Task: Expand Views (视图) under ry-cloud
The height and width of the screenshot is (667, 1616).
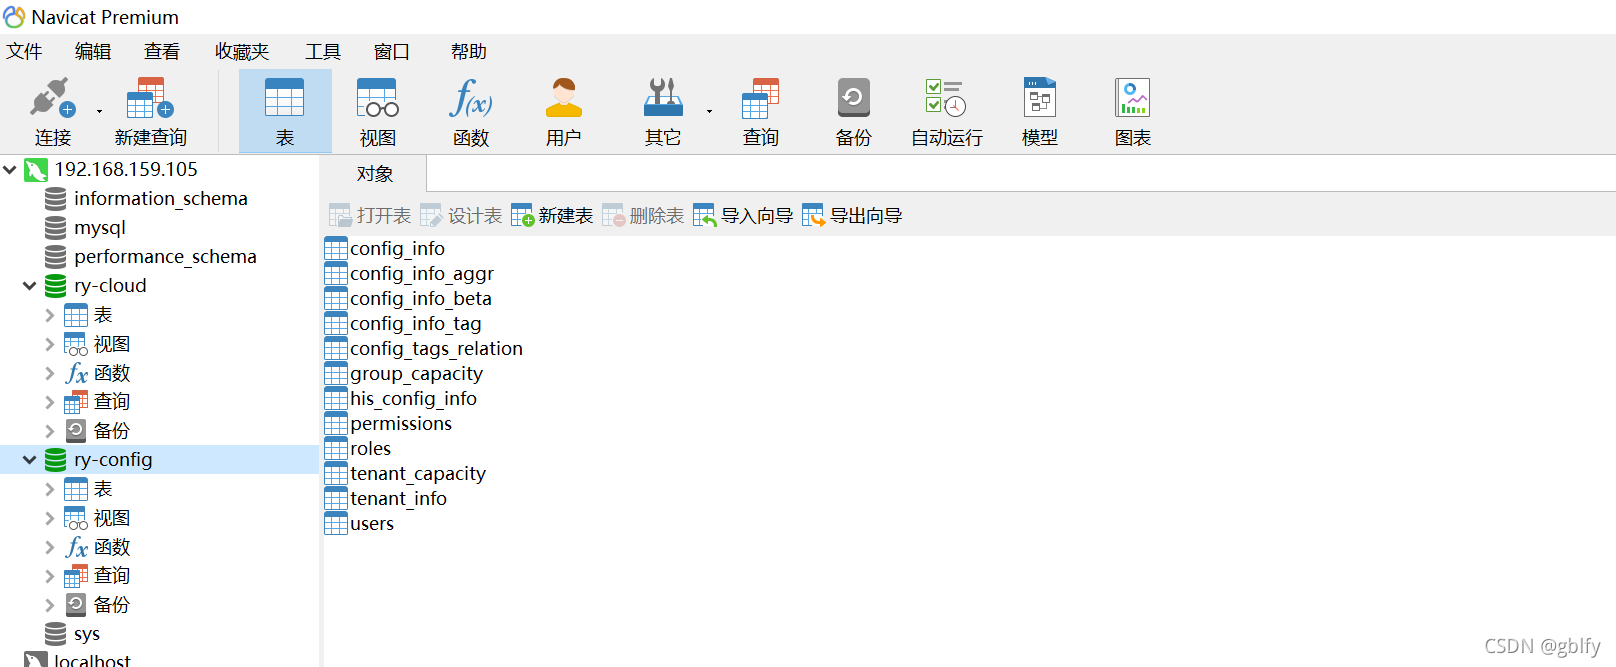Action: (x=50, y=344)
